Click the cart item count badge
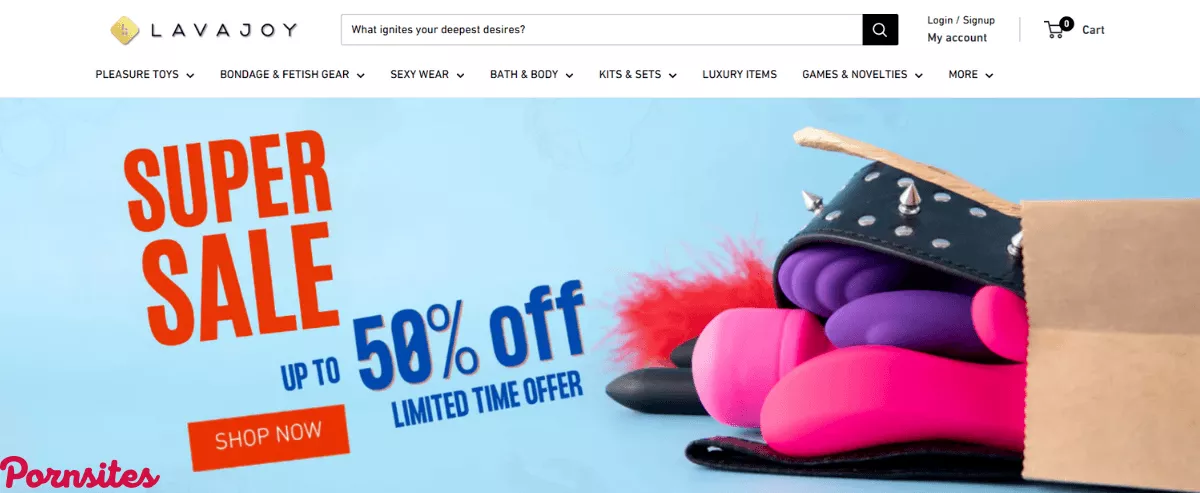 tap(1066, 23)
